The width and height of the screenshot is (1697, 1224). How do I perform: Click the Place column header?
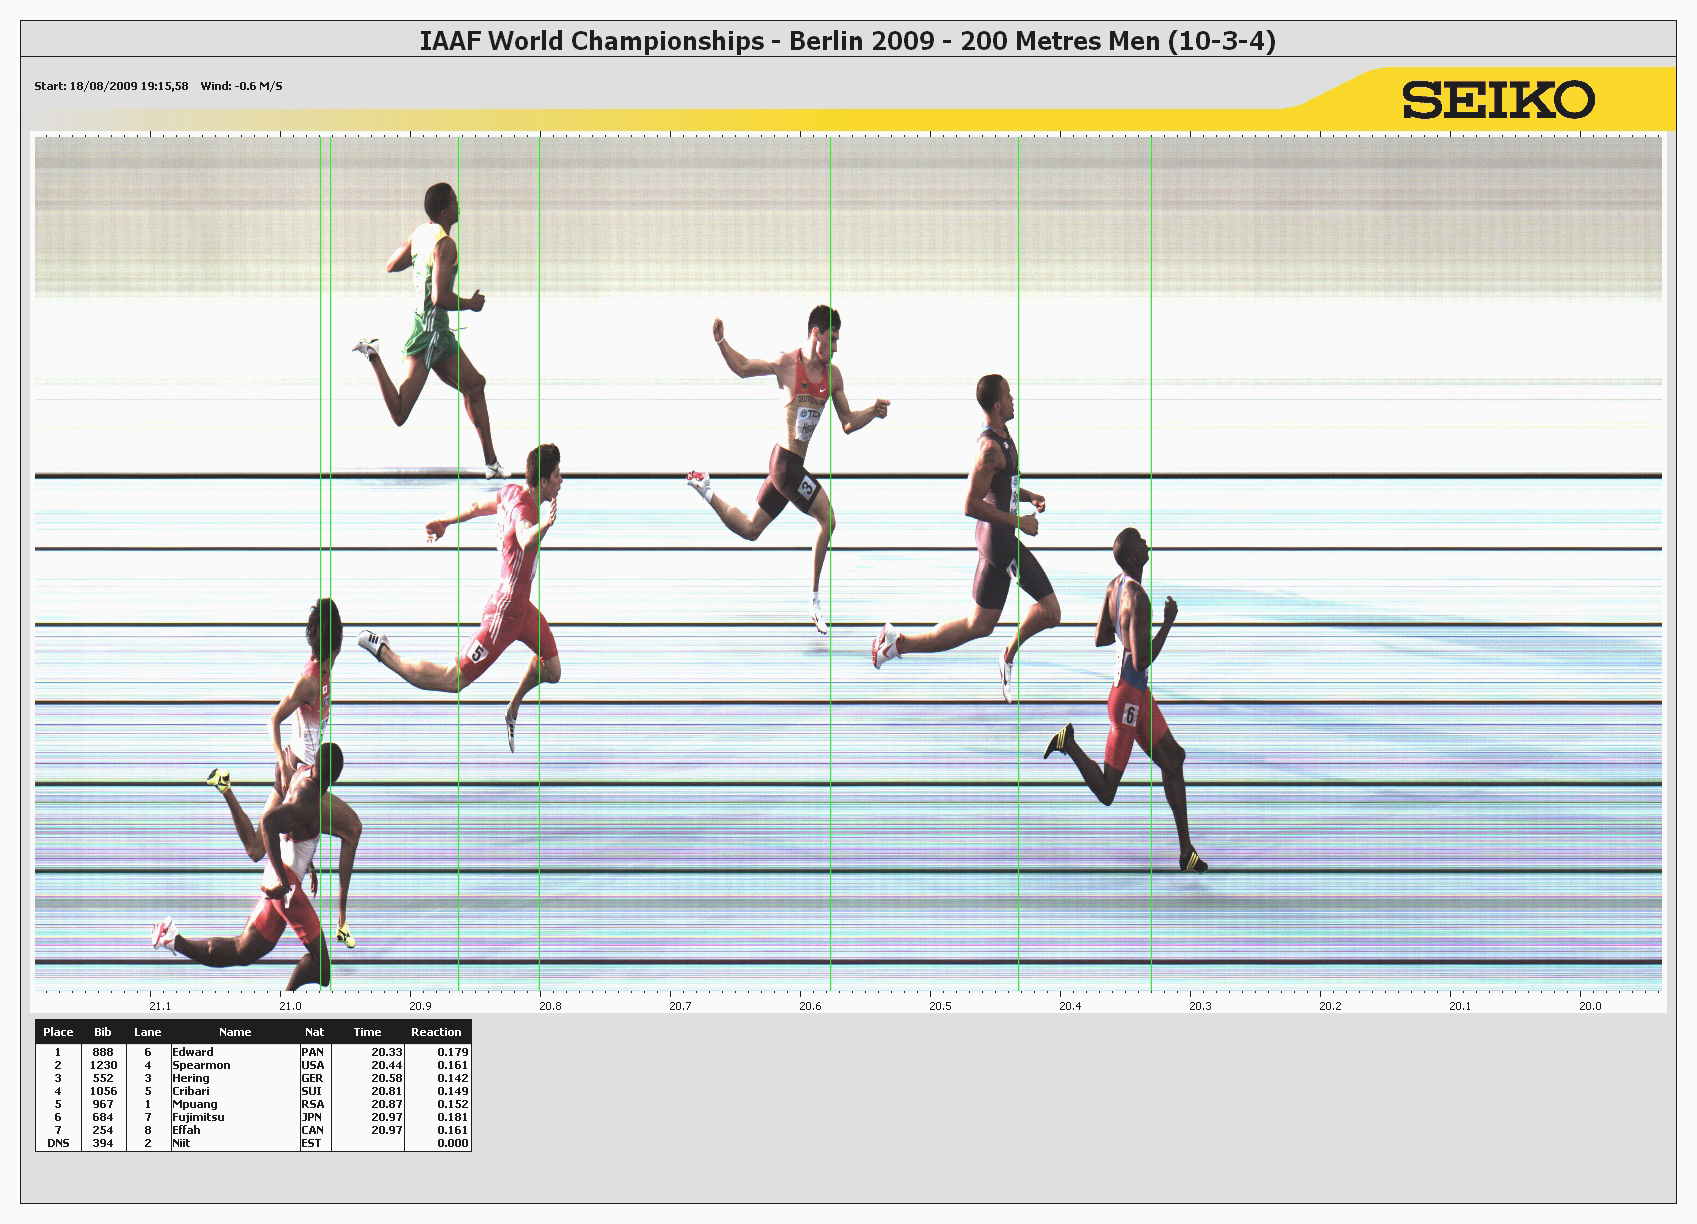(x=58, y=1032)
